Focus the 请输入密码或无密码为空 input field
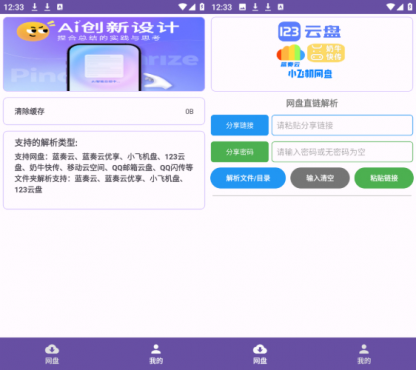Screen dimensions: 416x370 click(x=342, y=152)
